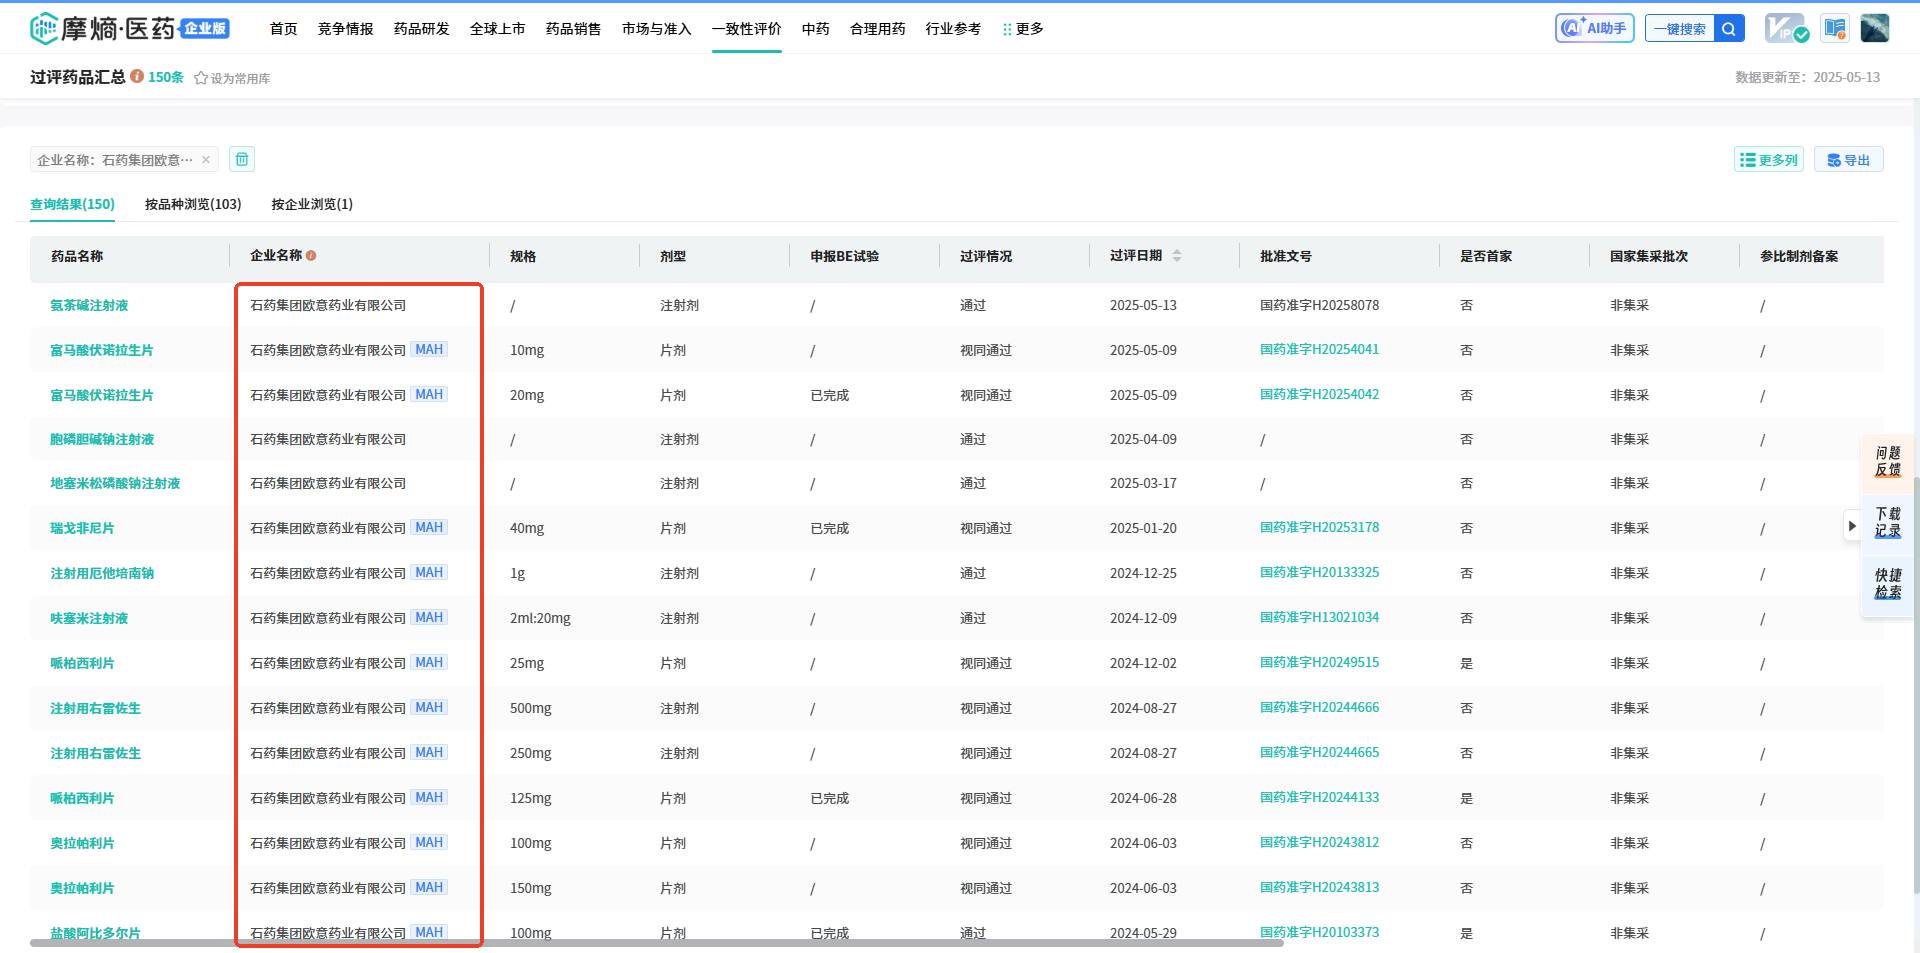Click the vertical page scrollbar

1916,685
